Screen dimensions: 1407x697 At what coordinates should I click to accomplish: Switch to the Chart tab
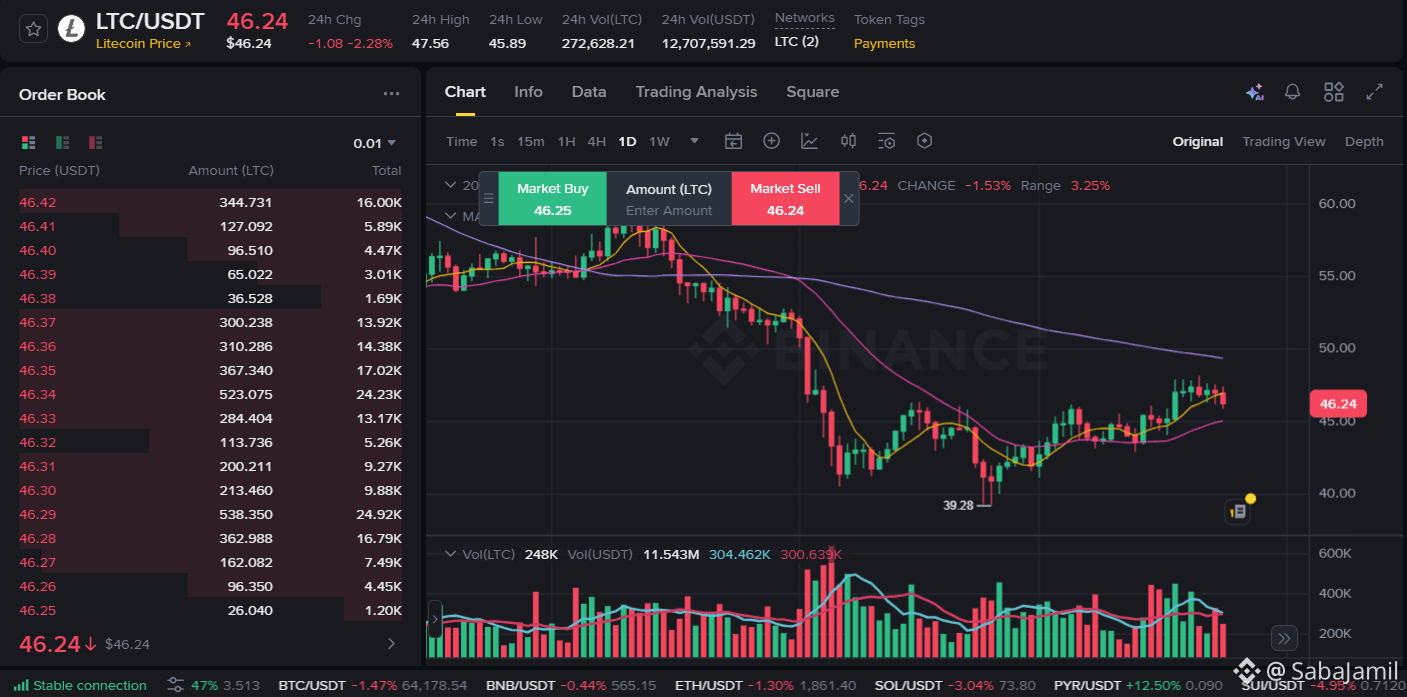(465, 92)
